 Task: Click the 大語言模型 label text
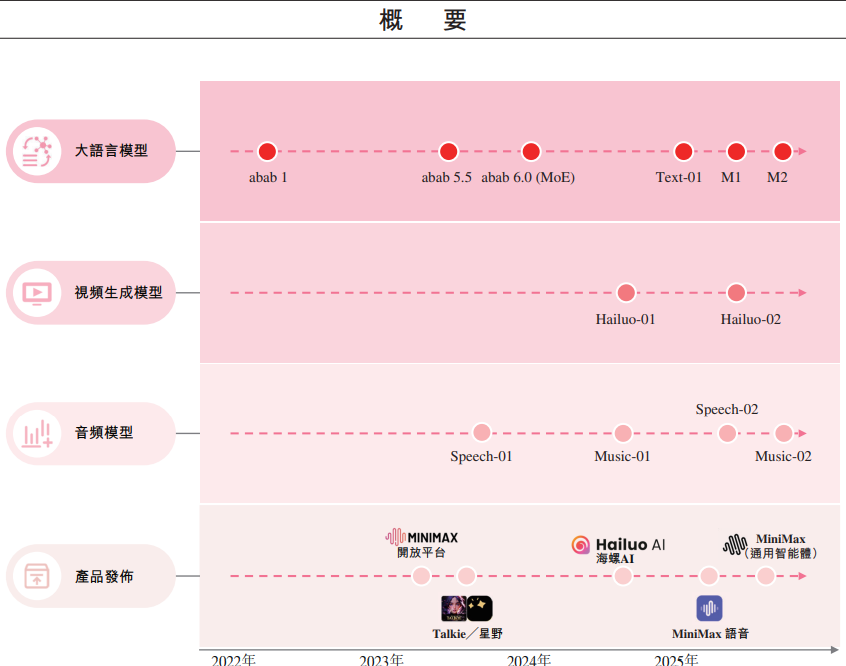(x=111, y=151)
